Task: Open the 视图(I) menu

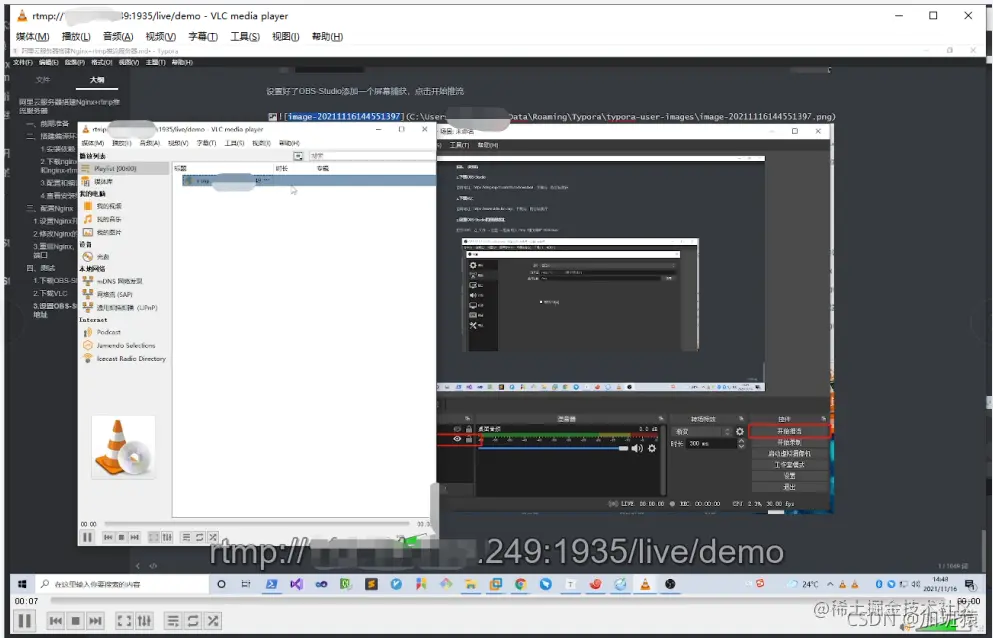Action: (286, 37)
